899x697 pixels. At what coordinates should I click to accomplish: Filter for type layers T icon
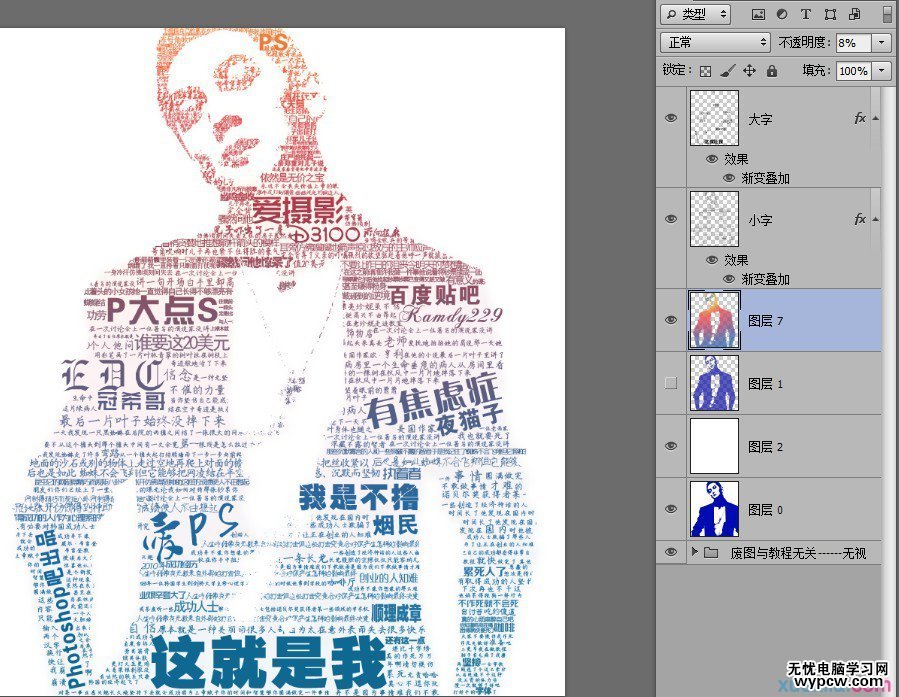(806, 14)
